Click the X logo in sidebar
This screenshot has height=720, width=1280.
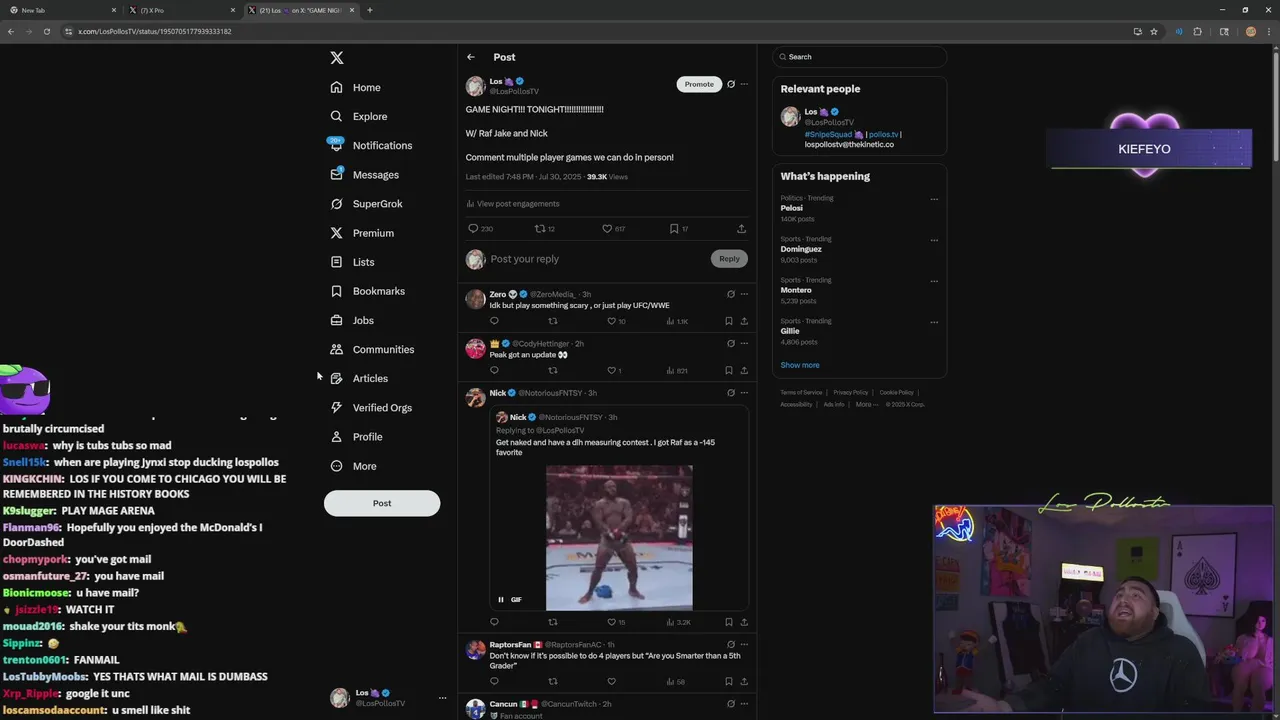click(x=337, y=58)
